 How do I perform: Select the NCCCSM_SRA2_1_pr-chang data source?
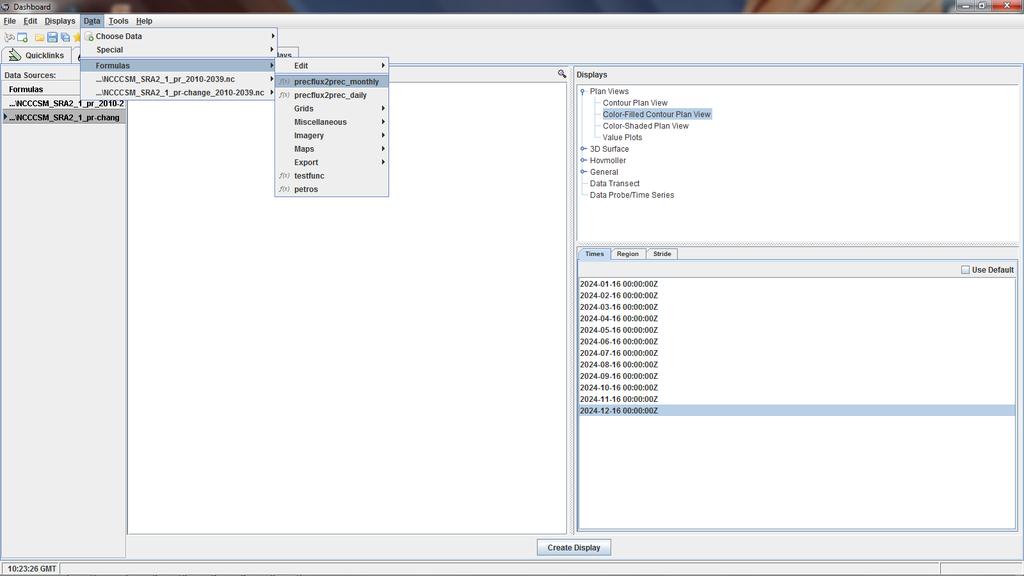[63, 118]
